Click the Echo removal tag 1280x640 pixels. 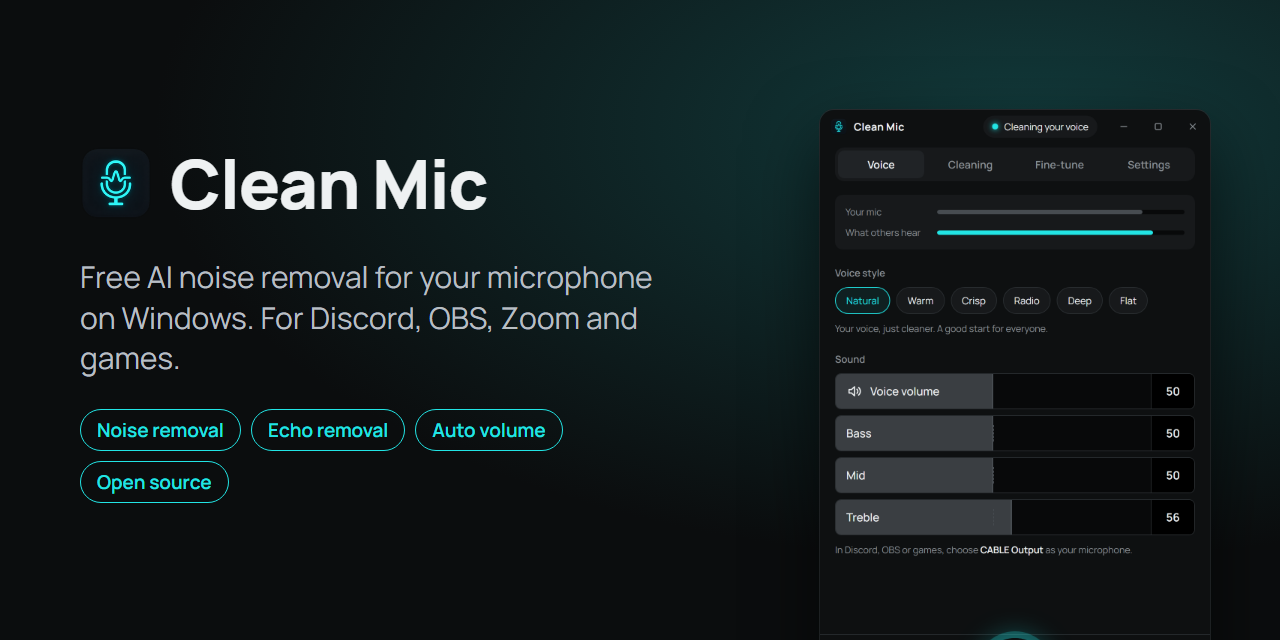(328, 430)
